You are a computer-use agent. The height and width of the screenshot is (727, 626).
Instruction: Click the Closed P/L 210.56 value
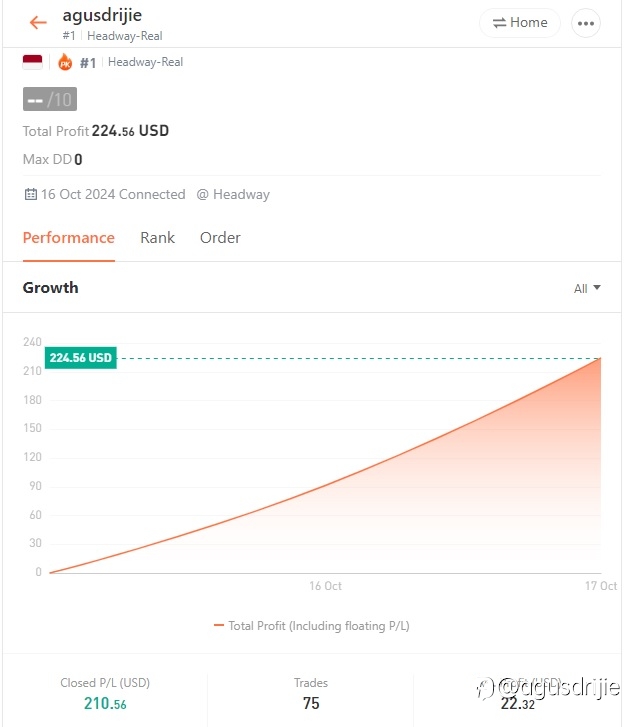(x=105, y=703)
